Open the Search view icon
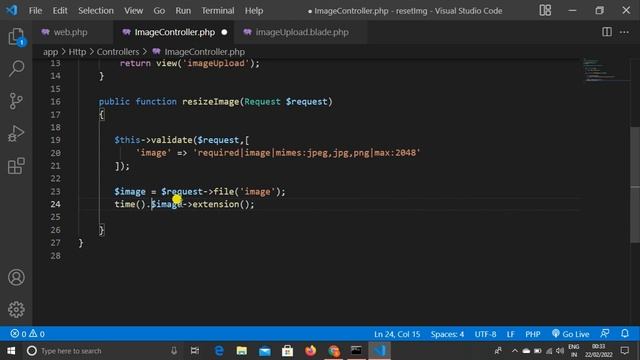Screen dimensions: 640x360 click(16, 69)
